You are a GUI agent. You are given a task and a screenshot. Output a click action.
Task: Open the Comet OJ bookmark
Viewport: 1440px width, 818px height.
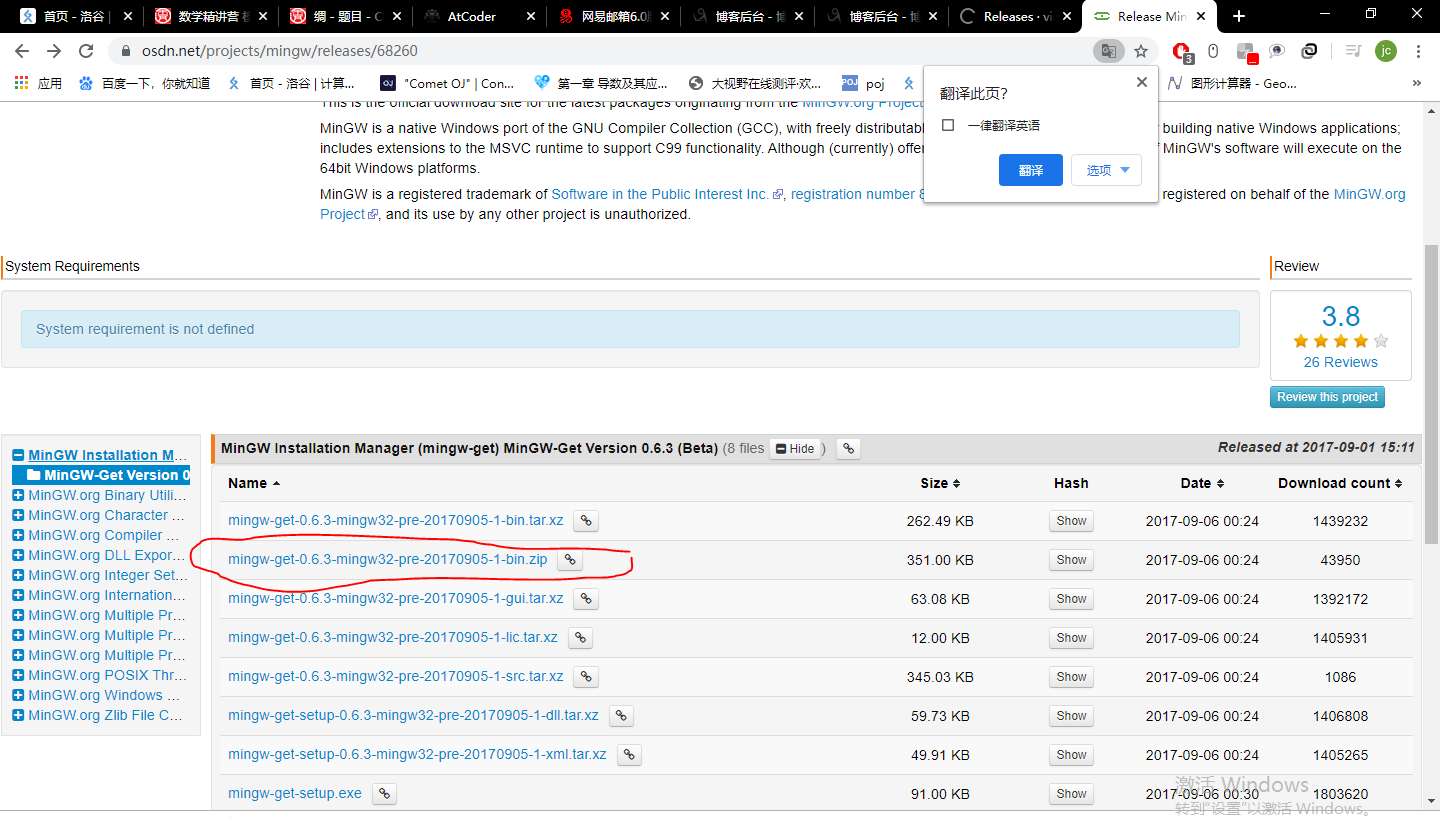(446, 84)
